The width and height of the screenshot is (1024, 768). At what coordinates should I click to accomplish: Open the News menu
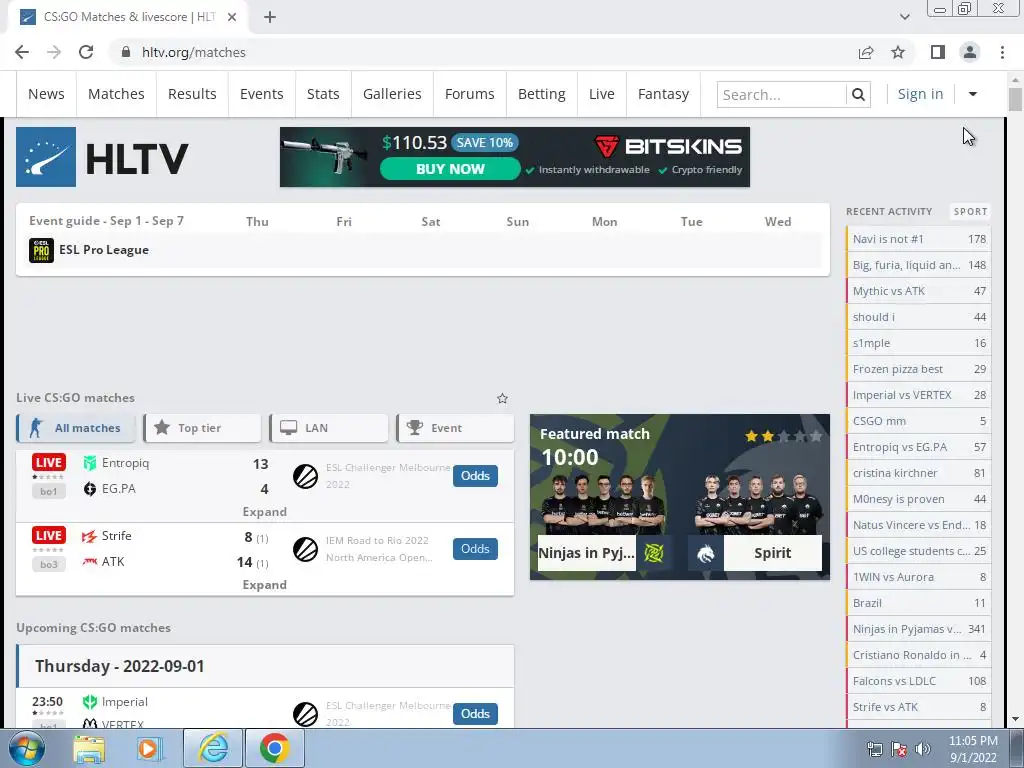[x=46, y=95]
